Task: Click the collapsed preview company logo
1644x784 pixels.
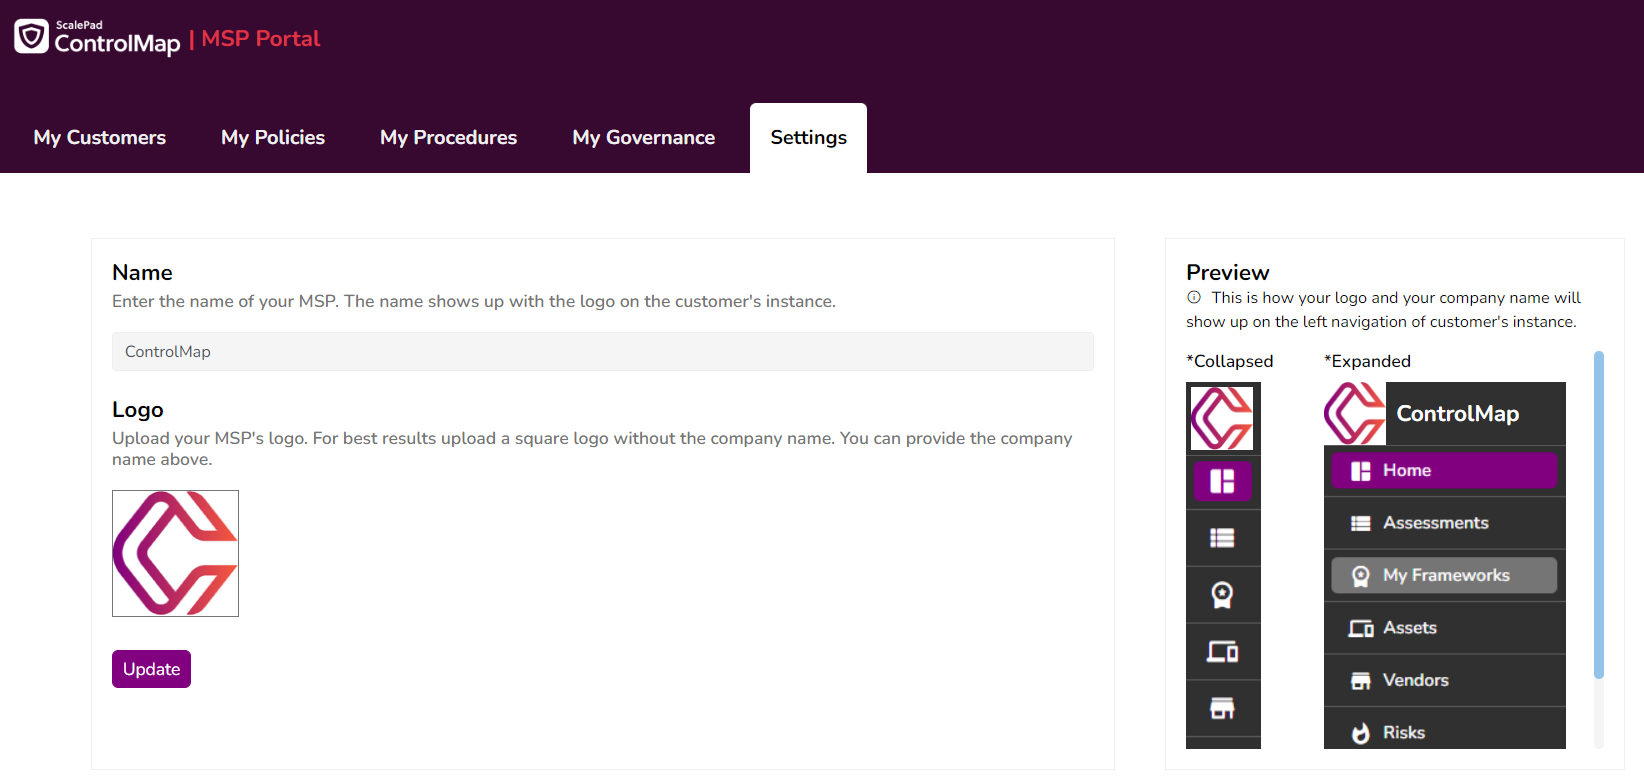Action: [1222, 418]
